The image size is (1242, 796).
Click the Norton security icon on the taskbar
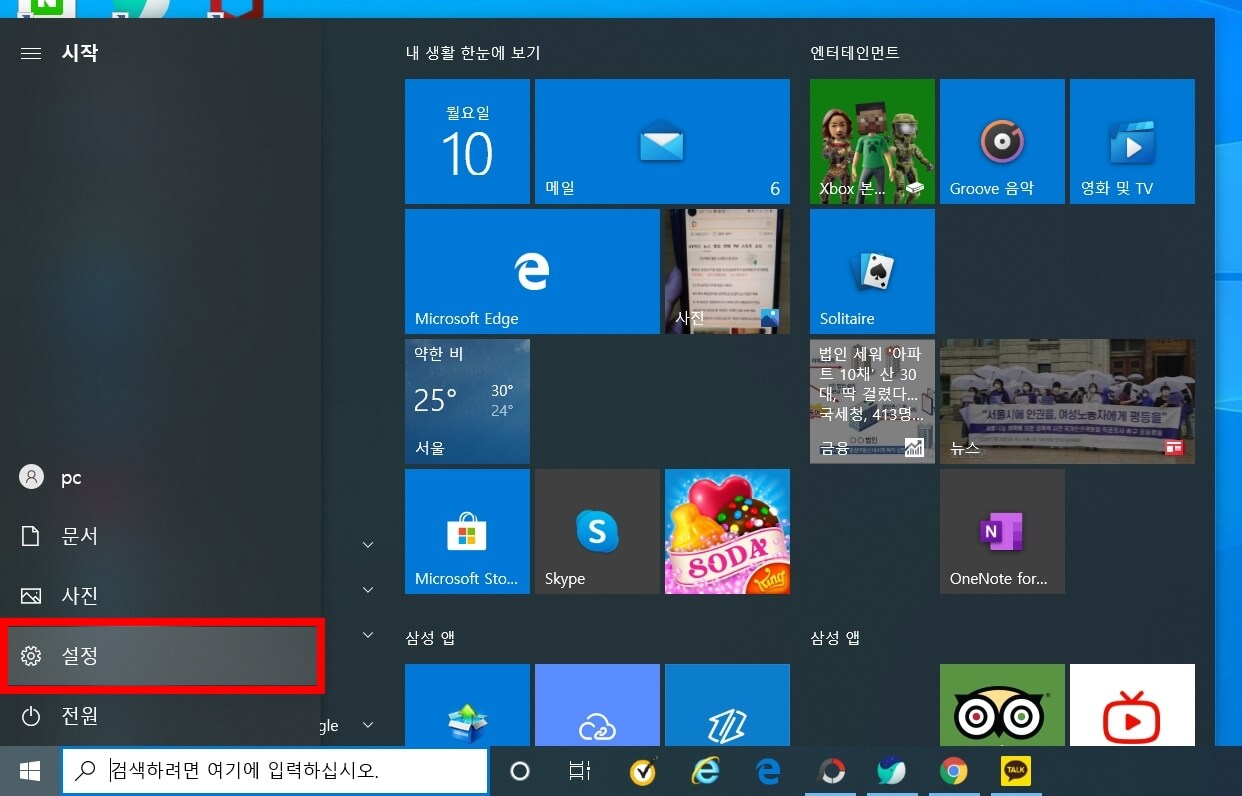click(643, 771)
